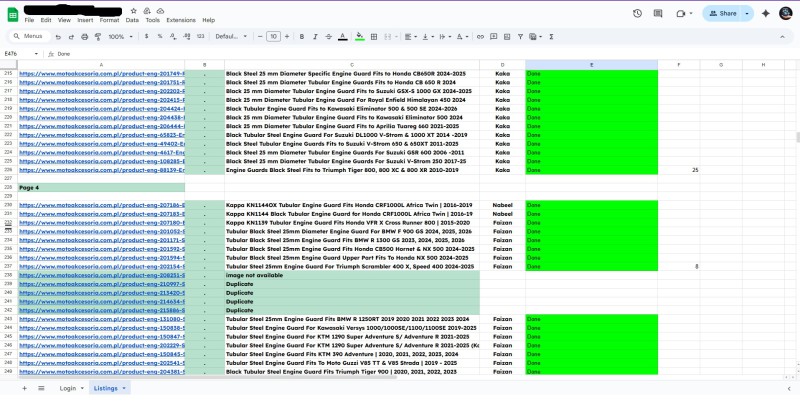Viewport: 800px width, 415px height.
Task: Open the fill color picker
Action: [x=360, y=36]
